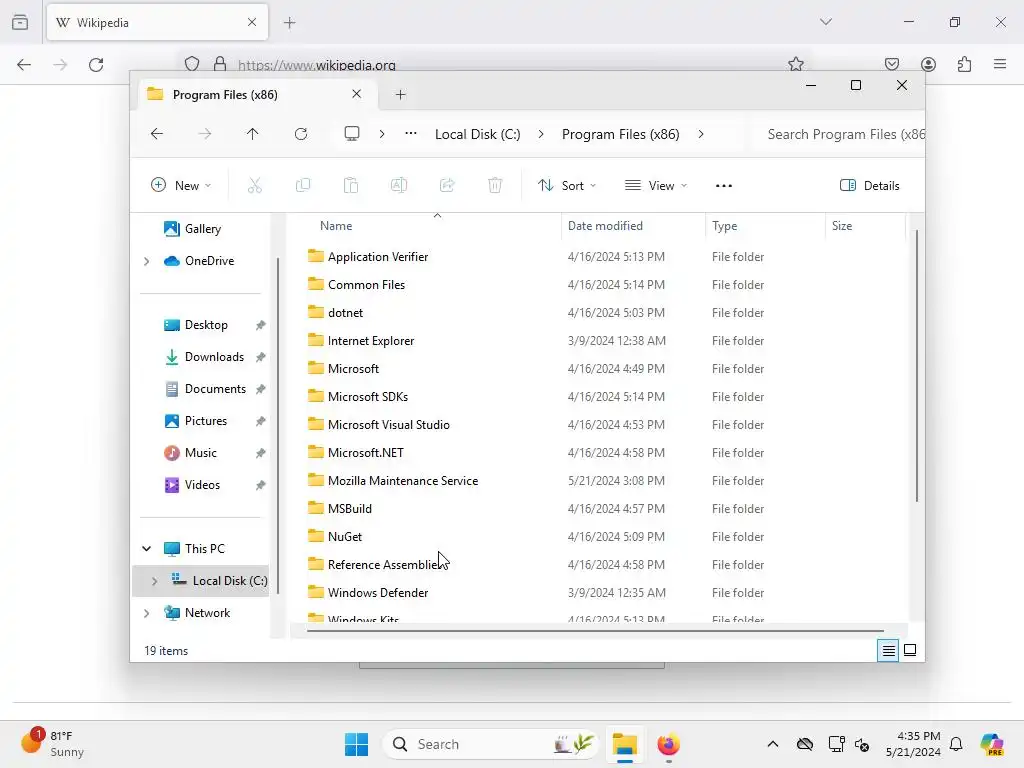Open Firefox account icon
Screen dimensions: 1024x768
coord(929,64)
